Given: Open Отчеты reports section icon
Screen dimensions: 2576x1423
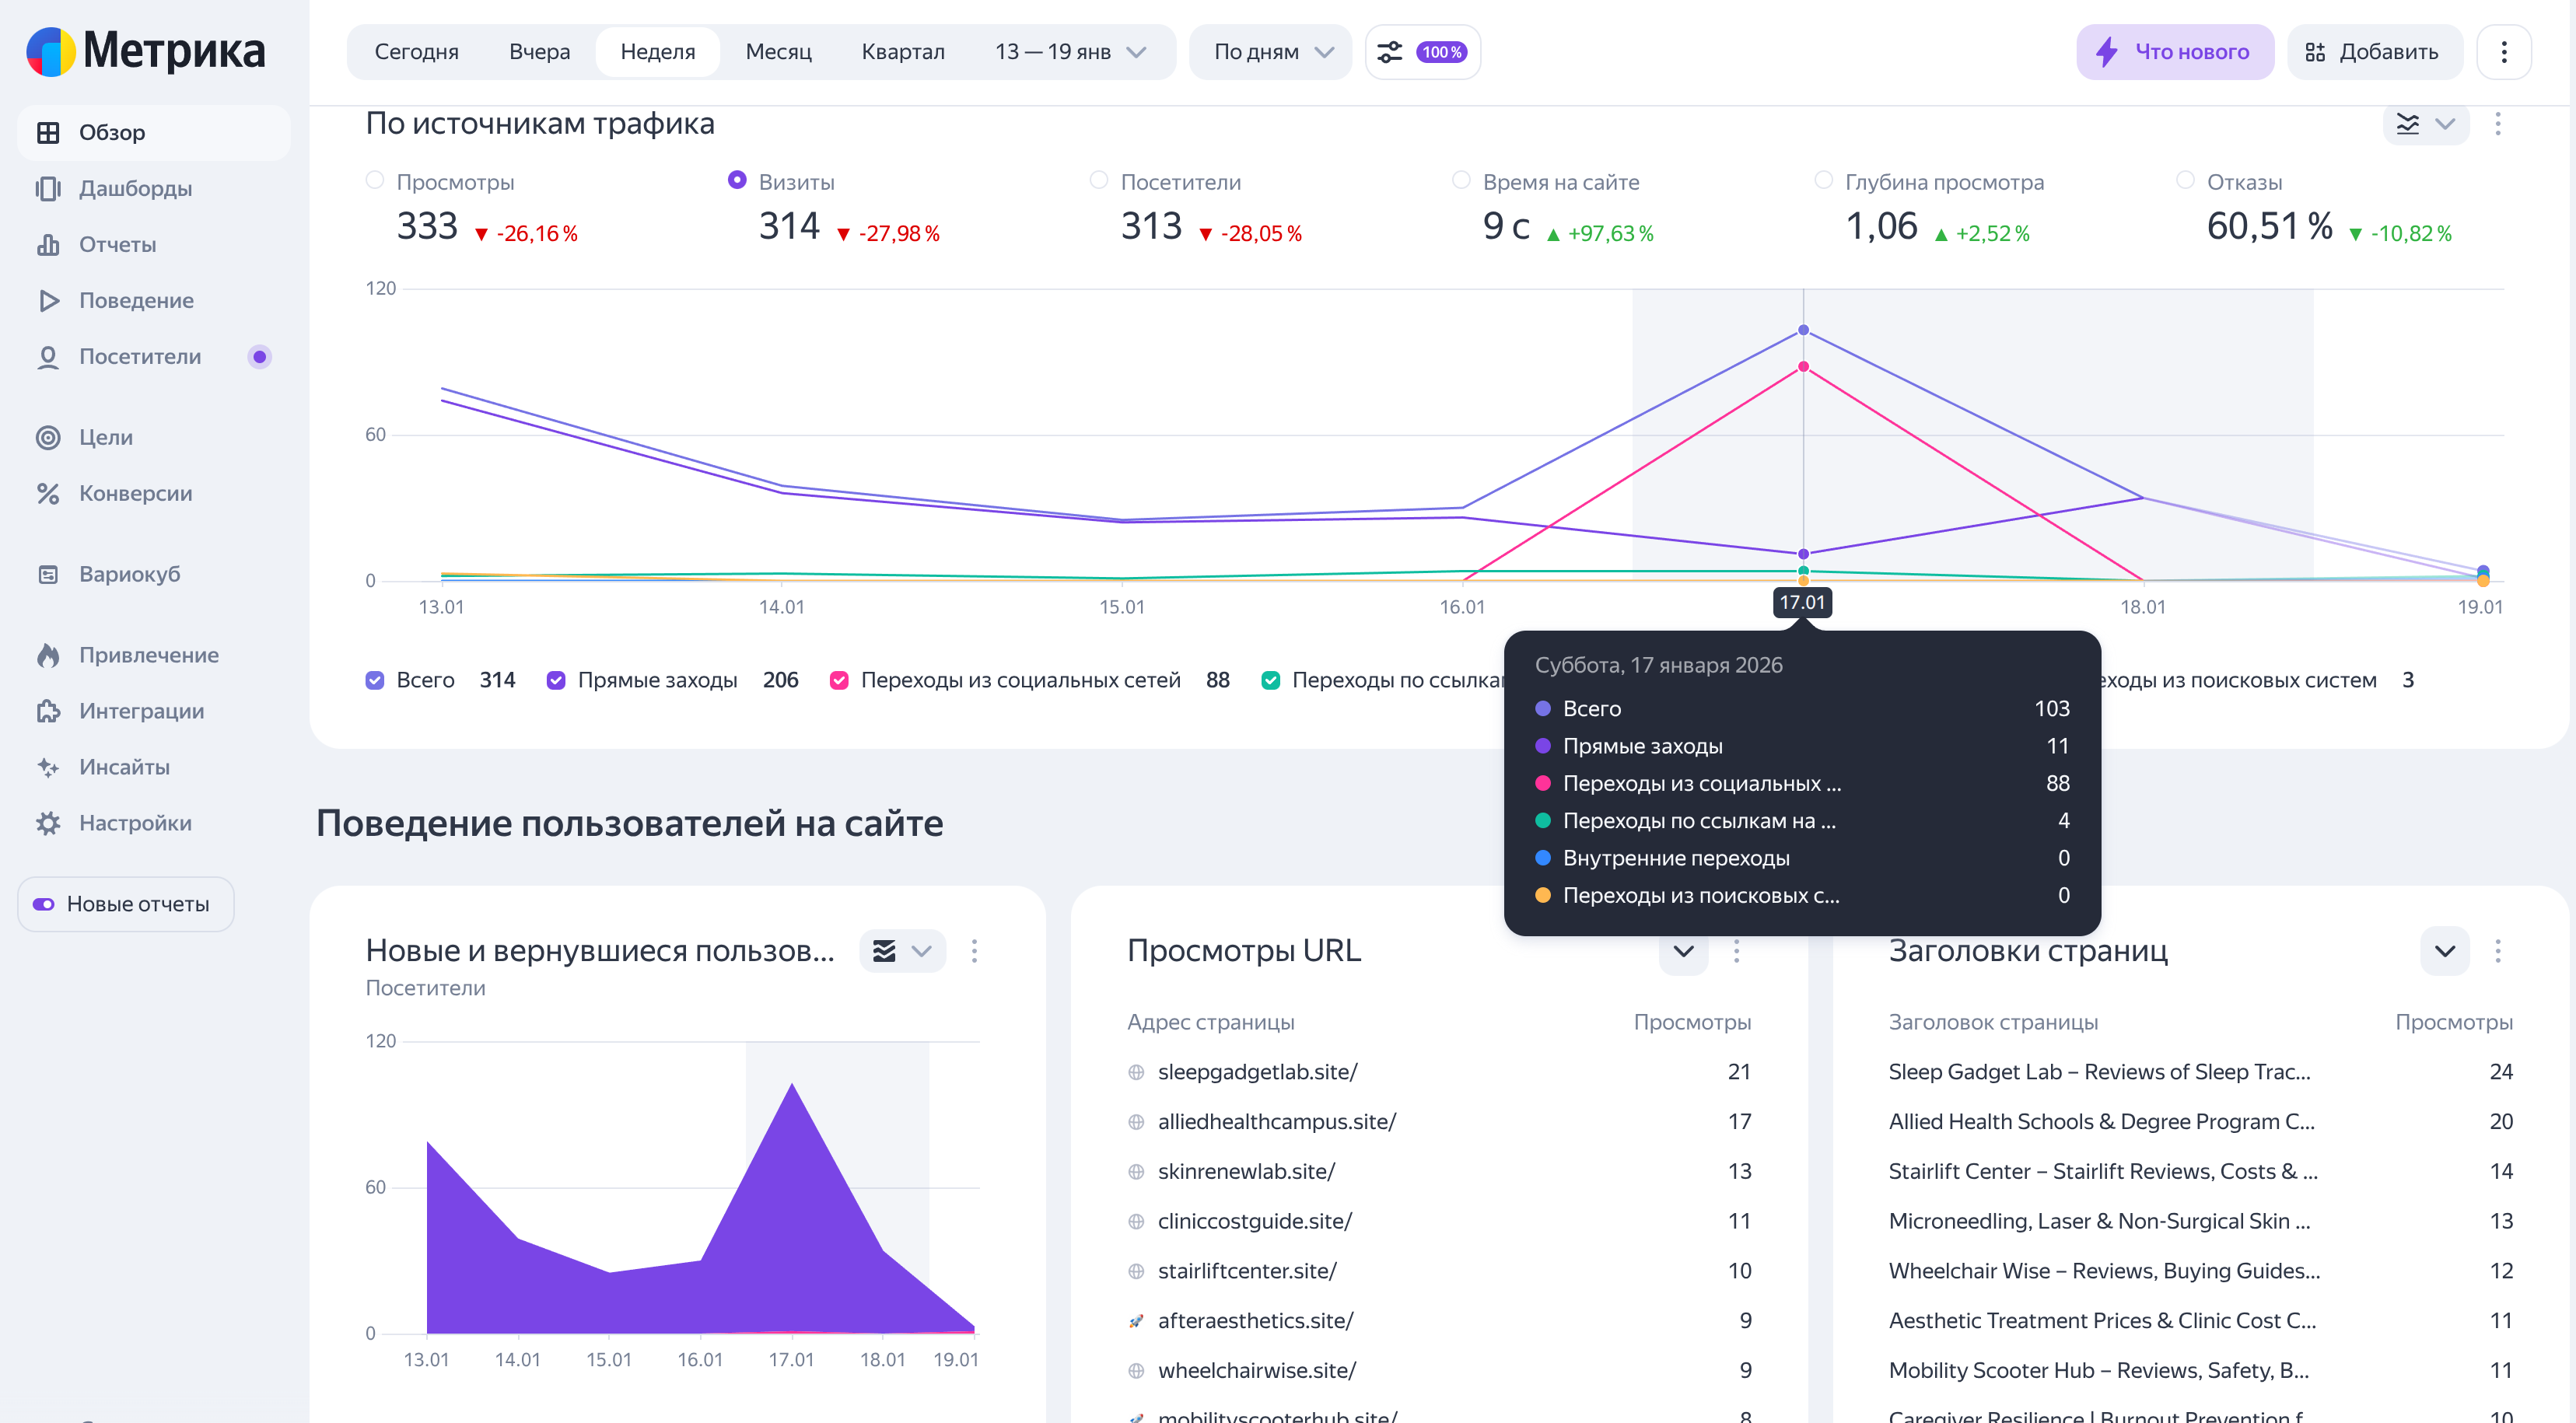Looking at the screenshot, I should (x=48, y=244).
